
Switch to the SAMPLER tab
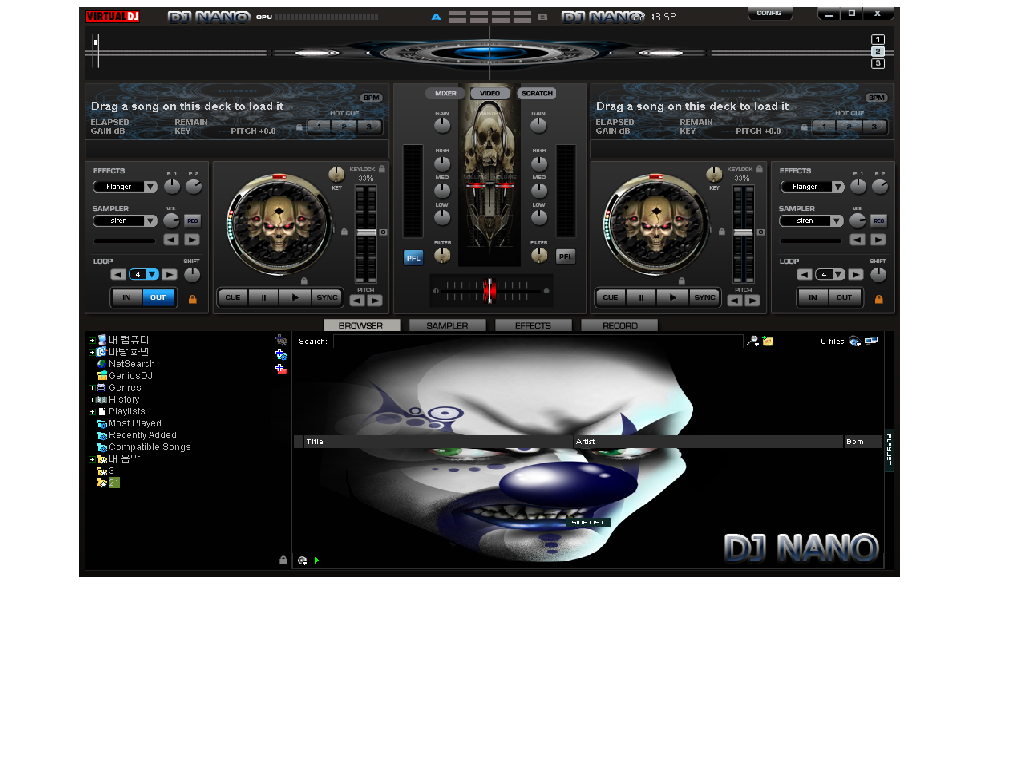[447, 325]
